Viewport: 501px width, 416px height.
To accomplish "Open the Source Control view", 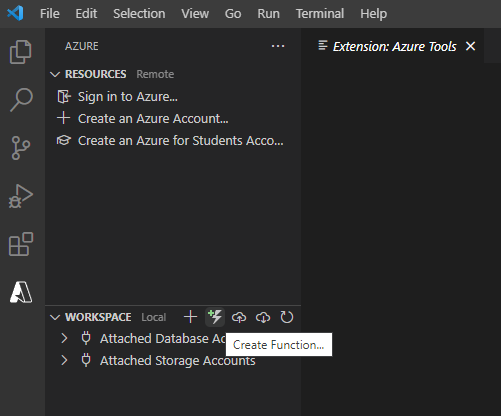I will coord(21,148).
